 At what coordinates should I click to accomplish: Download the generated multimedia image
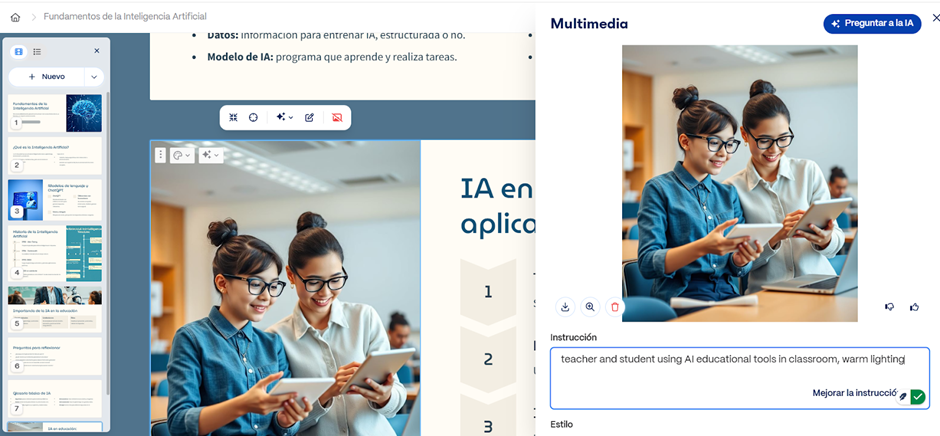click(x=565, y=307)
